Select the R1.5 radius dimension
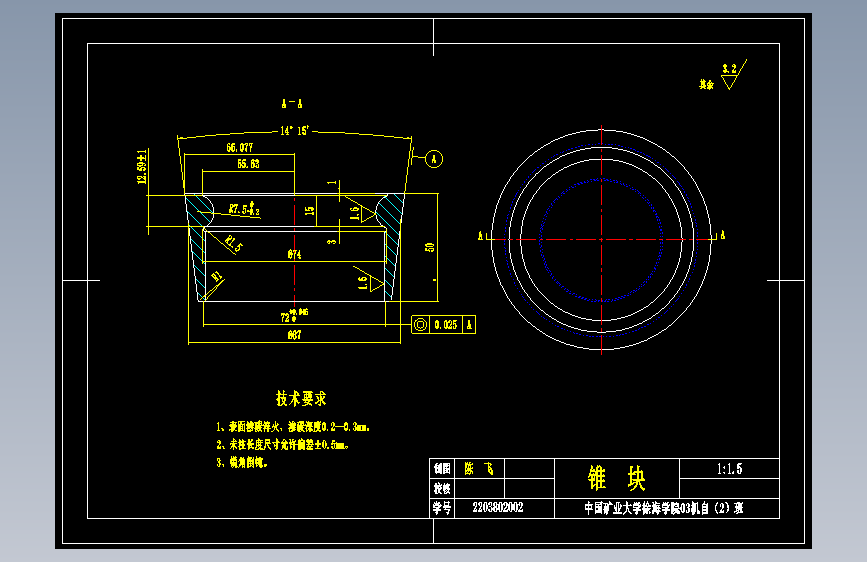 point(234,243)
